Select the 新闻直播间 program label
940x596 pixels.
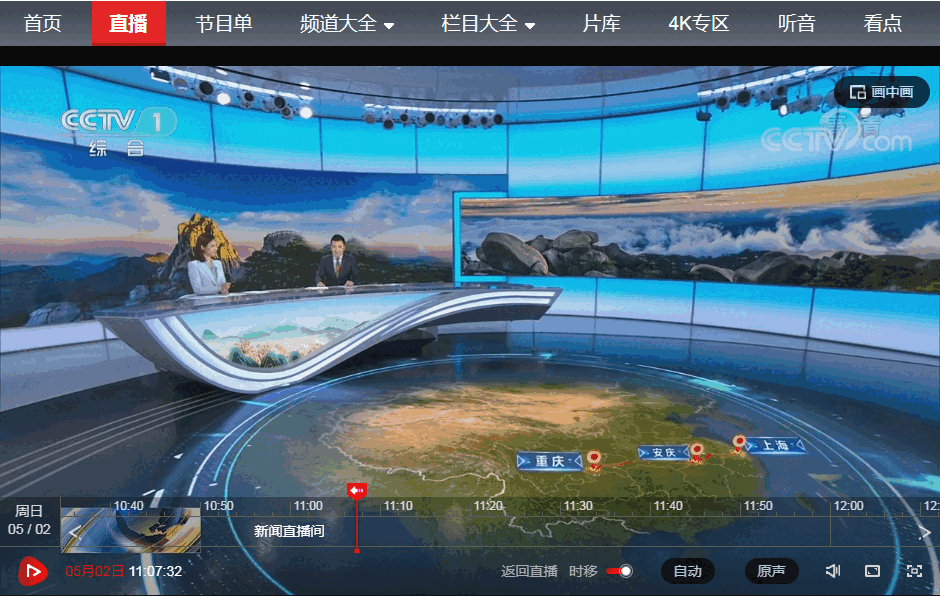[291, 531]
